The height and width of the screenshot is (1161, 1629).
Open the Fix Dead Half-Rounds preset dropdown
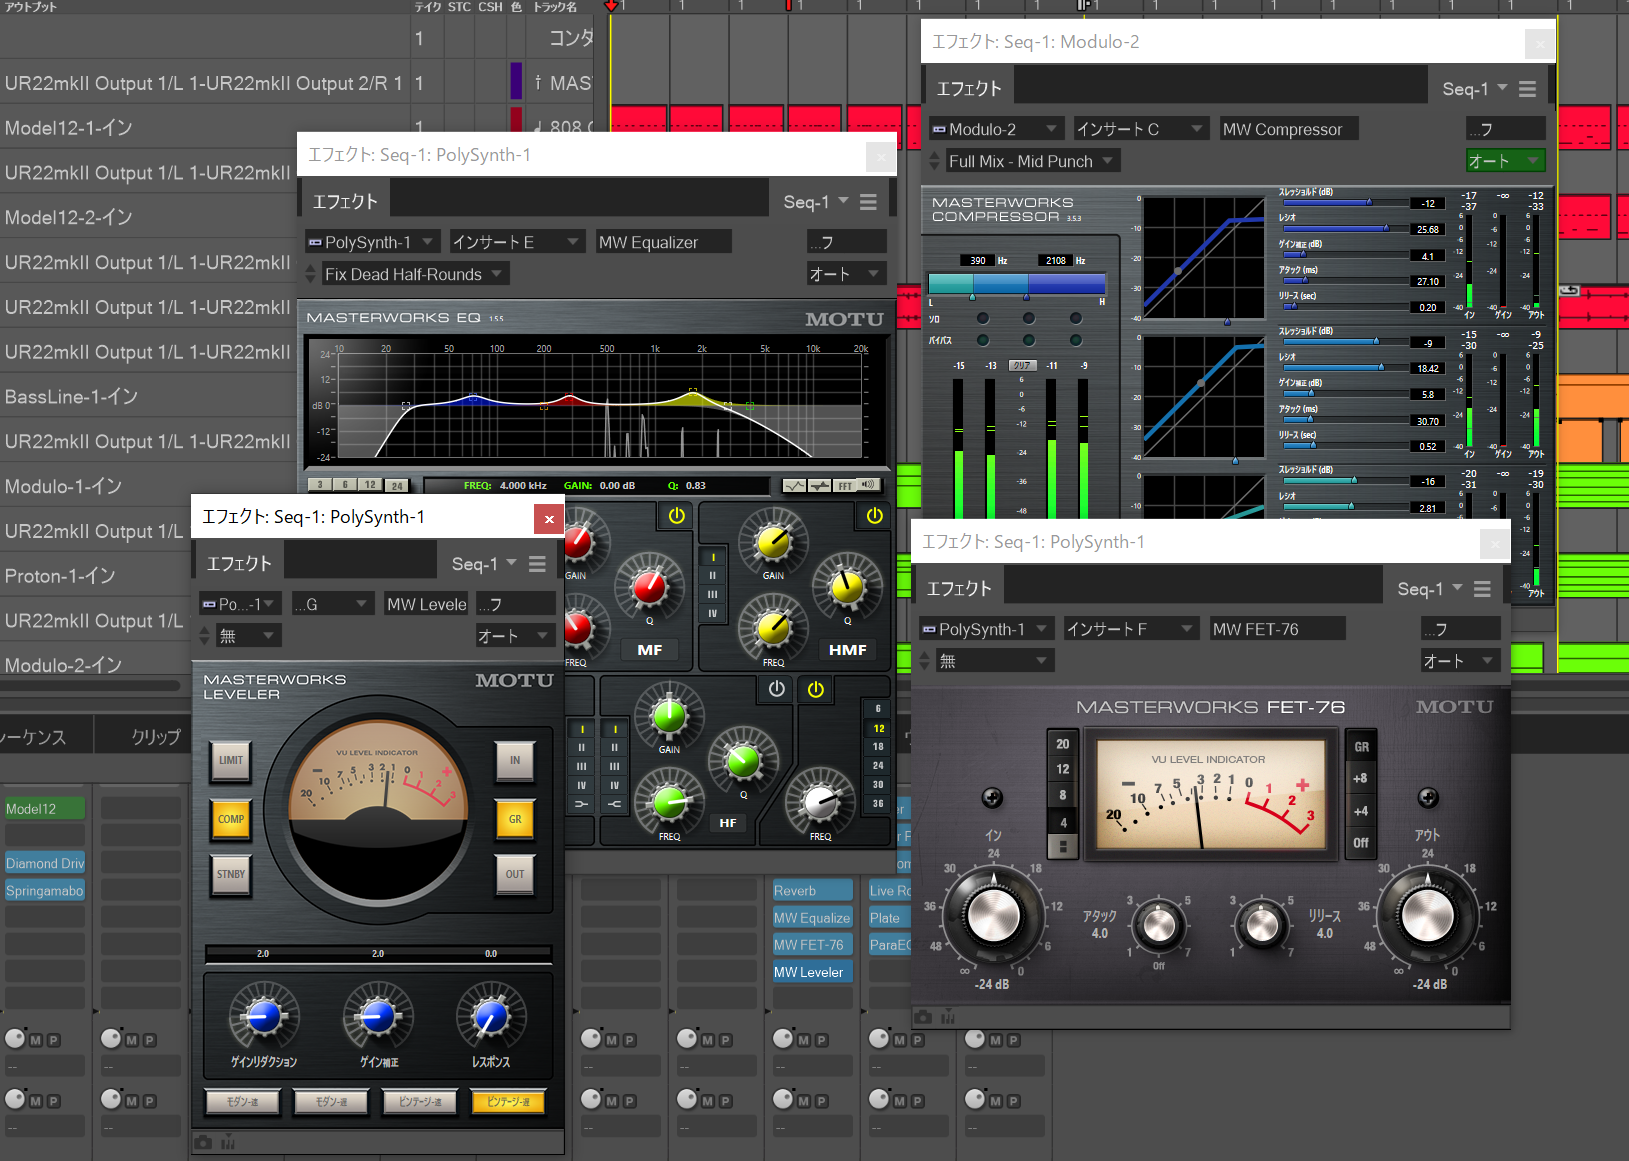pos(415,274)
